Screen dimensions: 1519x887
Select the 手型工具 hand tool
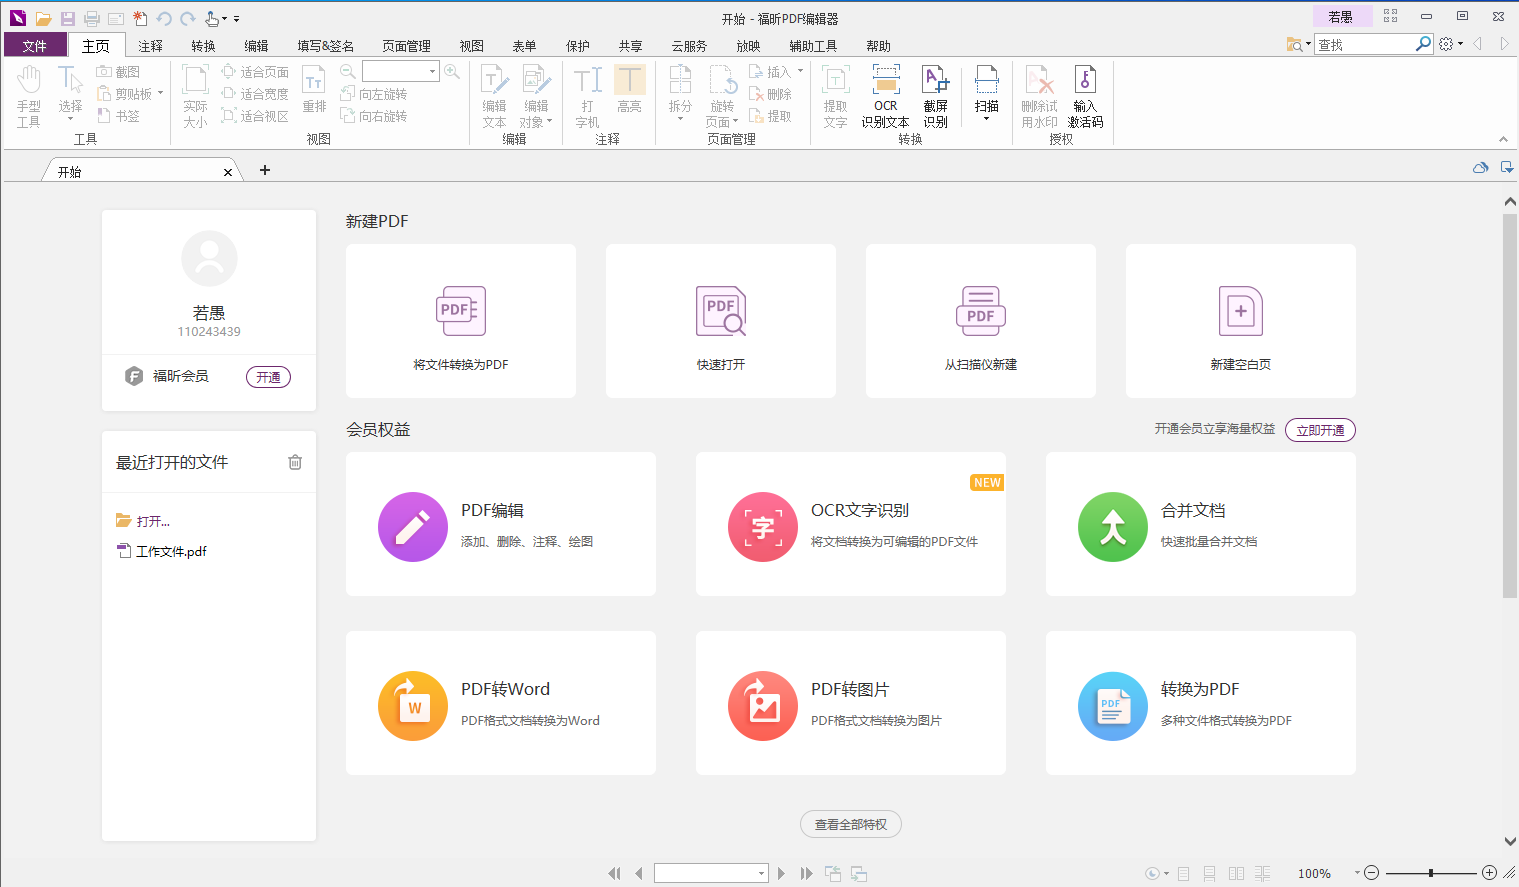[29, 96]
